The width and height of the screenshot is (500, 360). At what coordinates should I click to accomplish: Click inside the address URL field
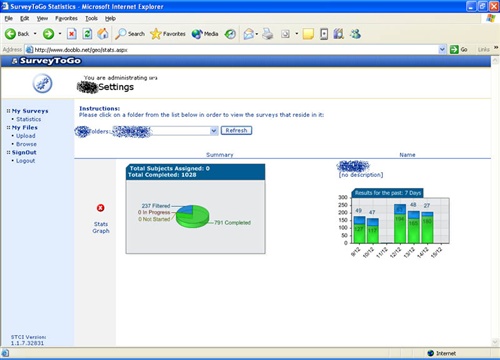(233, 50)
